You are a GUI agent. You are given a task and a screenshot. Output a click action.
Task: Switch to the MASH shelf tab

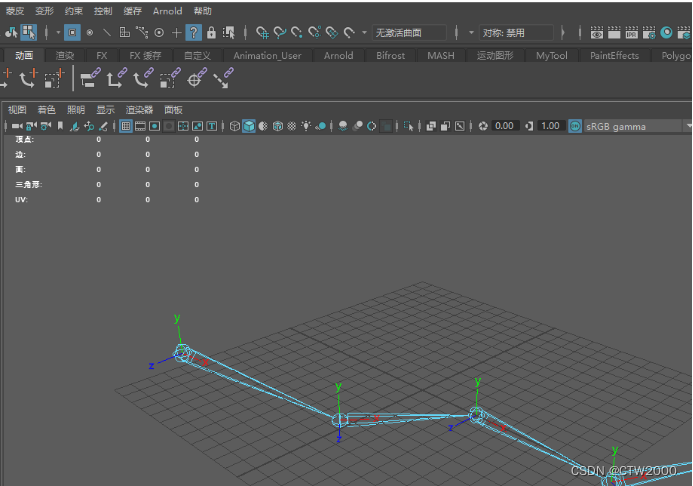tap(441, 56)
